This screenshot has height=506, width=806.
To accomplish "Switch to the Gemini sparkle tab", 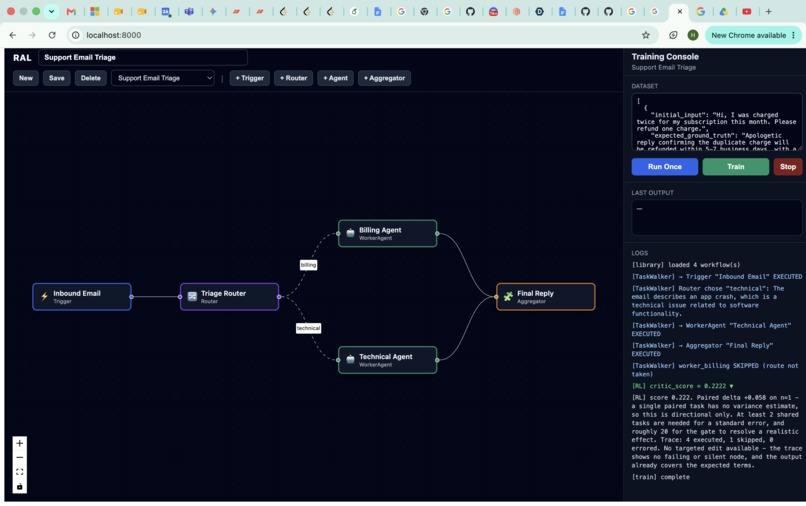I will point(212,11).
